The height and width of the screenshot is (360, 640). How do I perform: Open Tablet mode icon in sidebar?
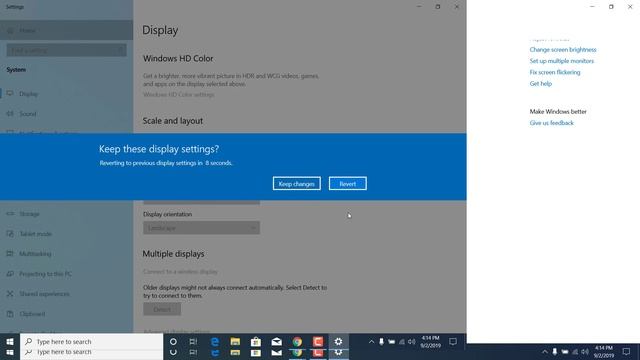(x=10, y=233)
